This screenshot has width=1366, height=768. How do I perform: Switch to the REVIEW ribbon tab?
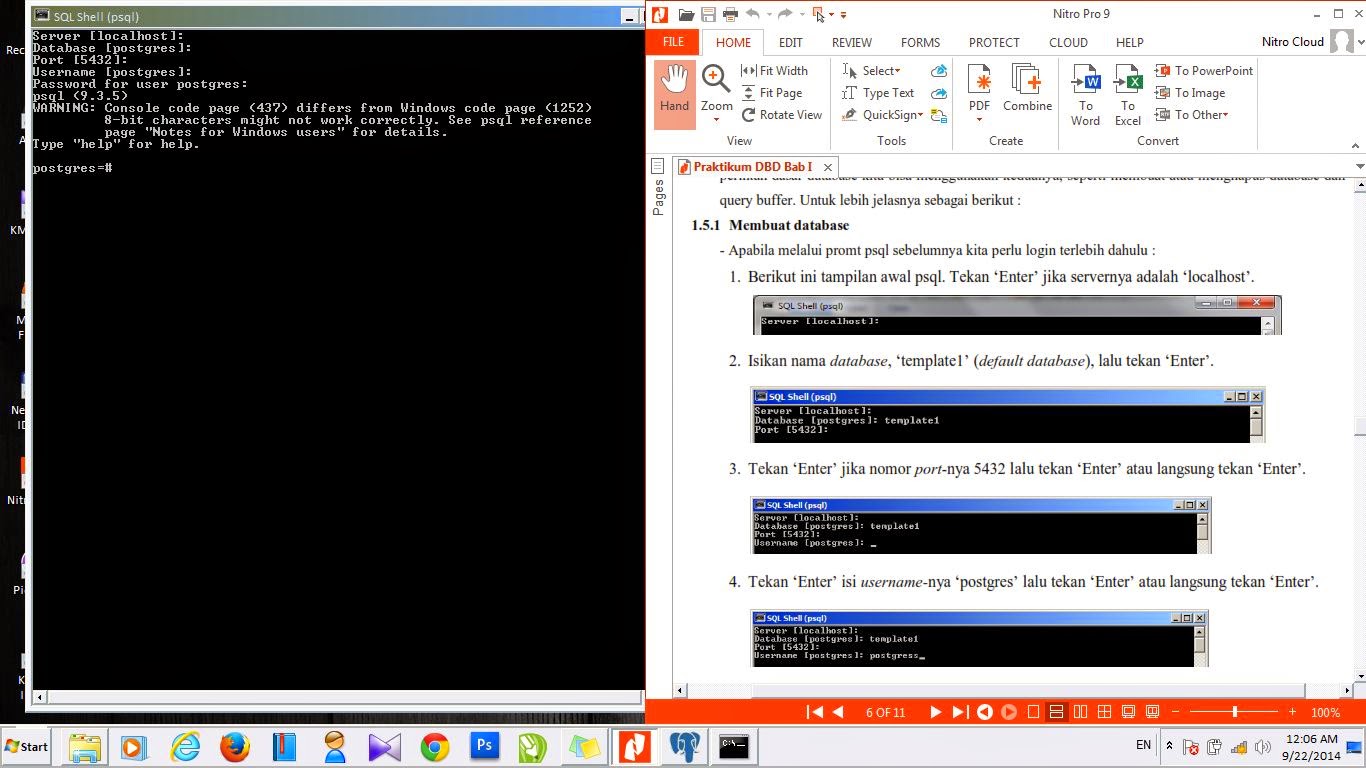point(852,43)
